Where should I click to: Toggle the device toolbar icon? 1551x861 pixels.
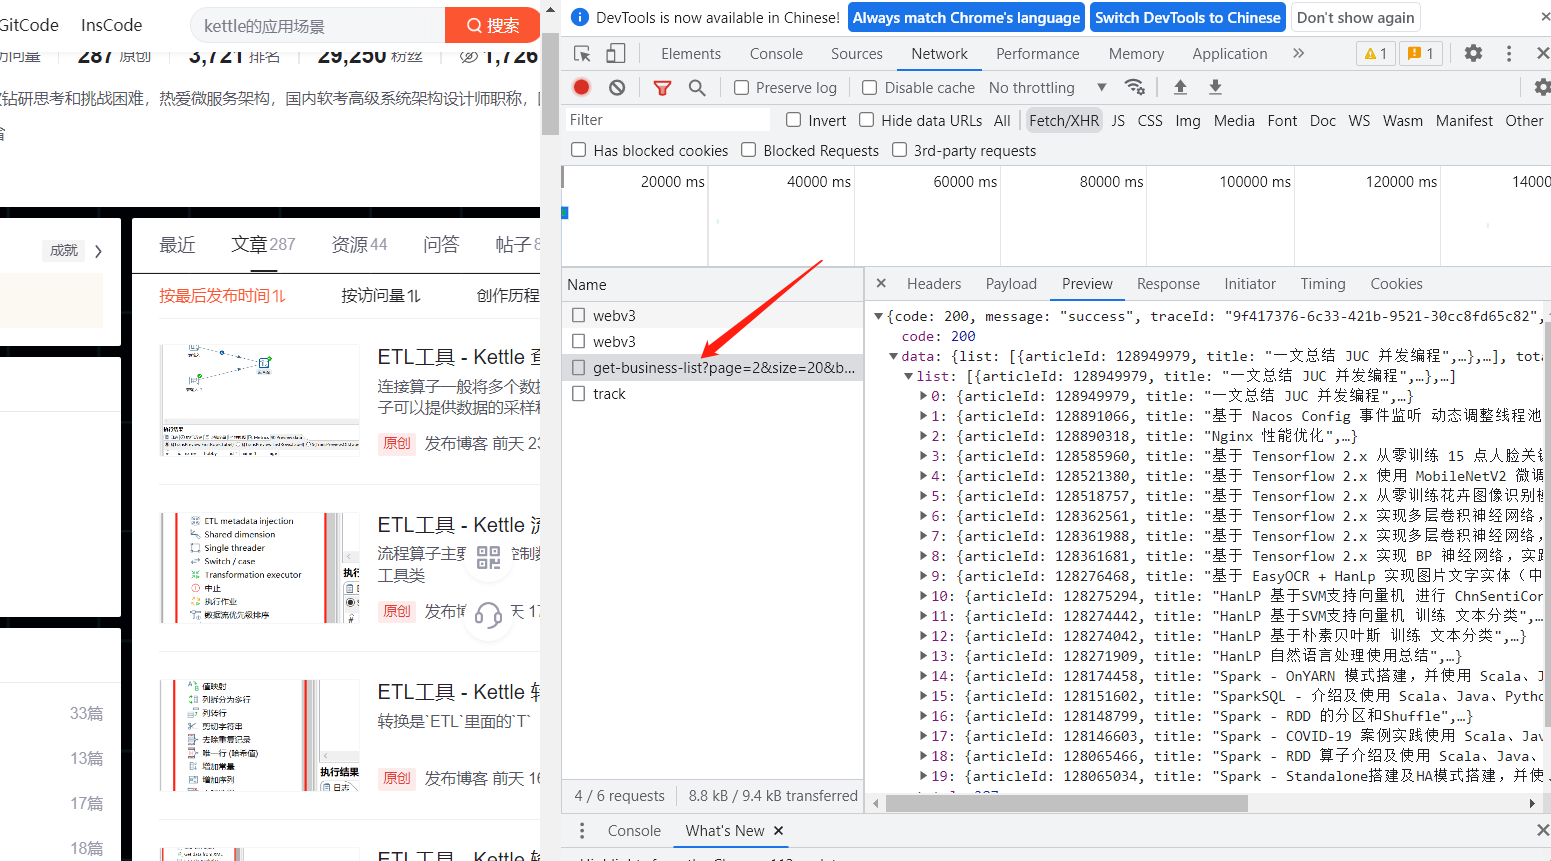pyautogui.click(x=616, y=54)
